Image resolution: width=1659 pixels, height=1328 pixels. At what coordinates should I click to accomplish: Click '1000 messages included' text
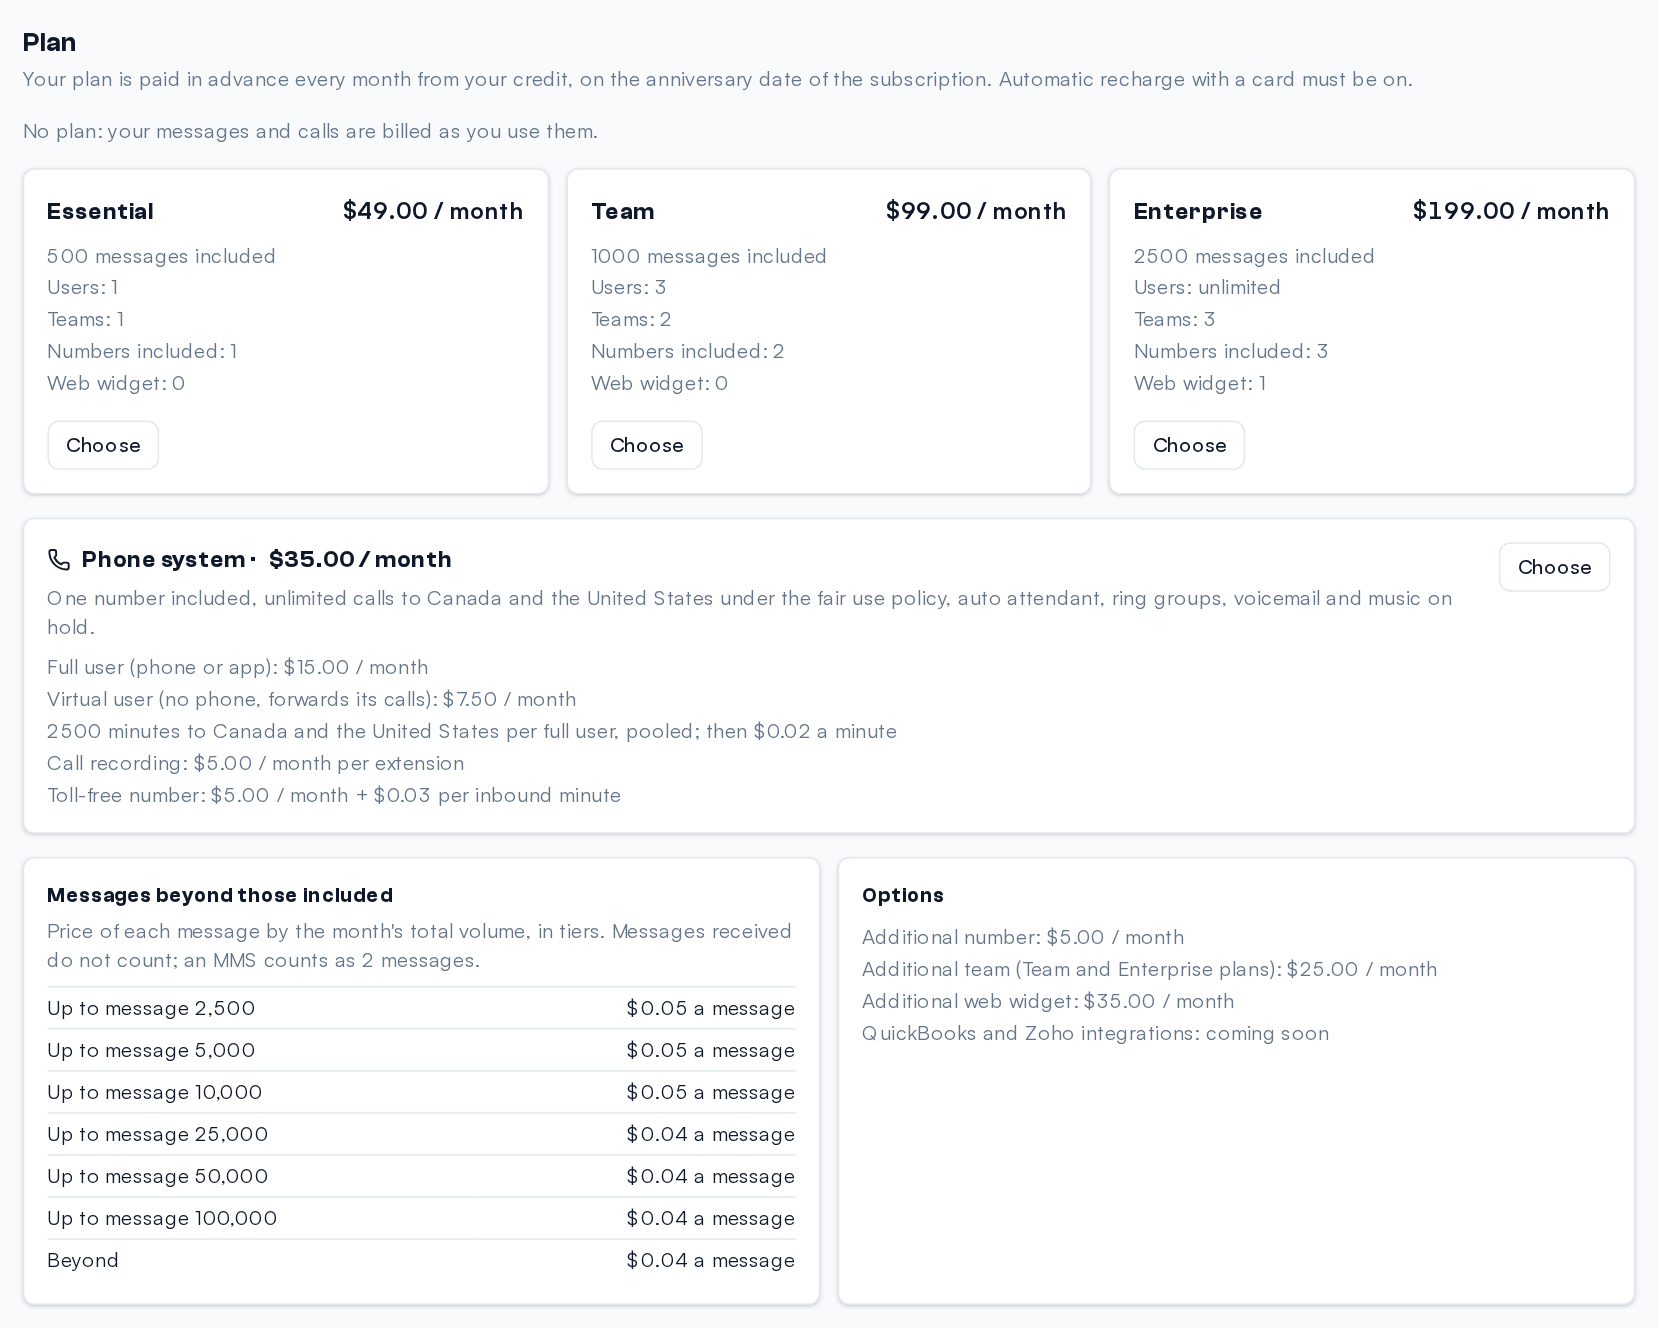tap(709, 256)
